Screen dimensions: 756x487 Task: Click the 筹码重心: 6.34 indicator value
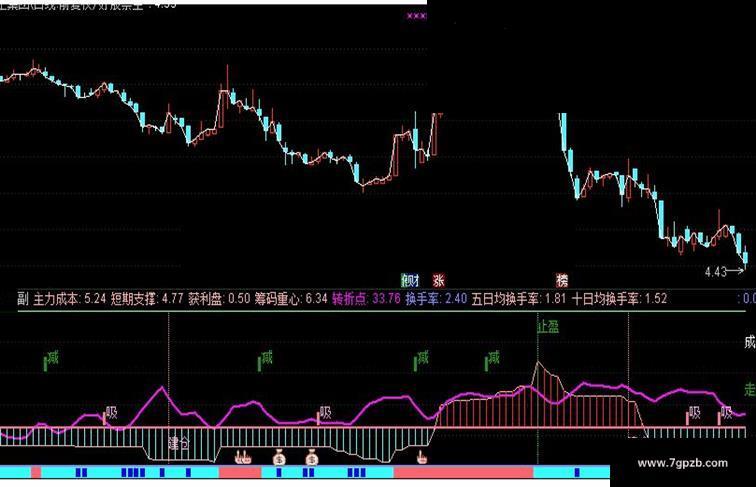click(291, 299)
